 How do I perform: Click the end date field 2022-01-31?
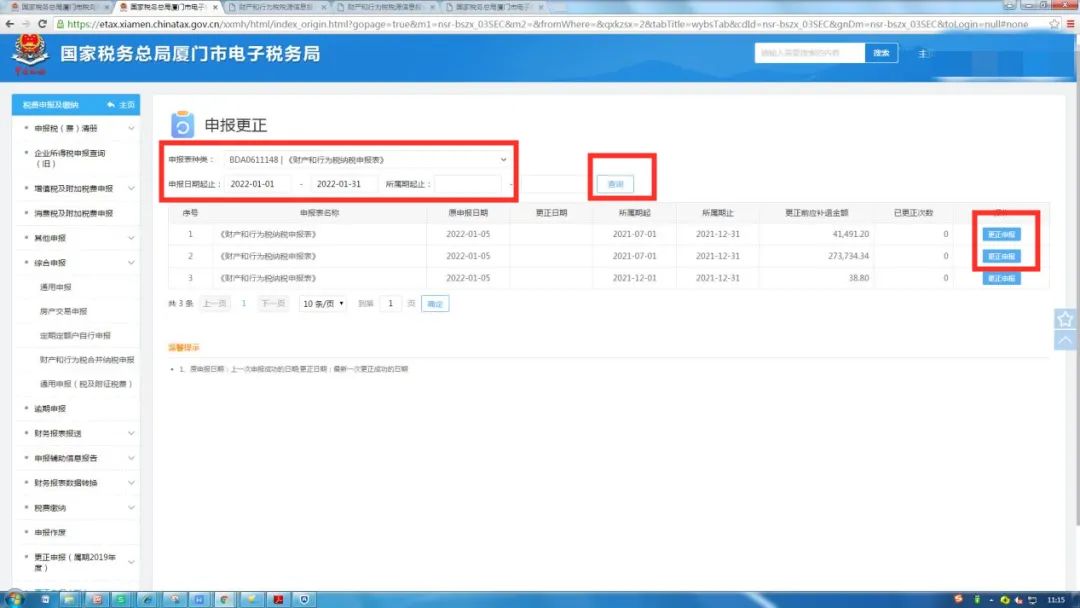344,184
